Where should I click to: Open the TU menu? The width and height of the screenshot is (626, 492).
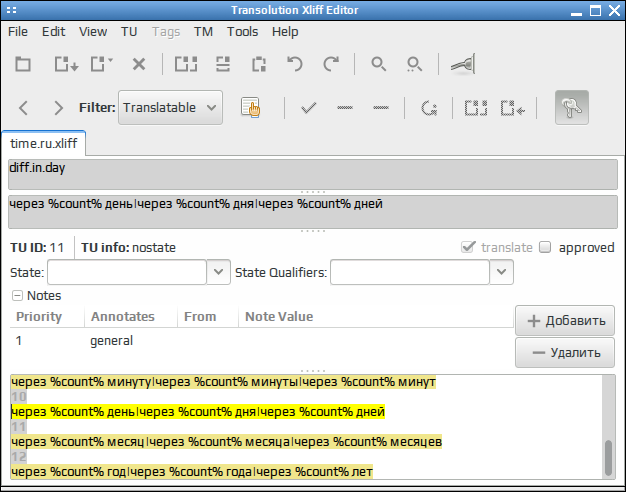[x=129, y=32]
